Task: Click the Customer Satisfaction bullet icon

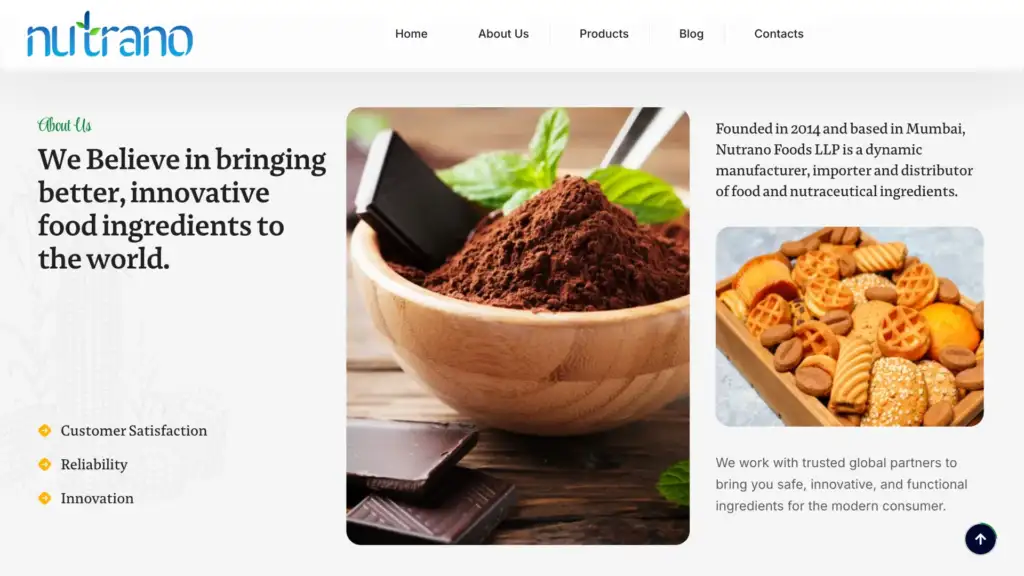Action: (44, 430)
